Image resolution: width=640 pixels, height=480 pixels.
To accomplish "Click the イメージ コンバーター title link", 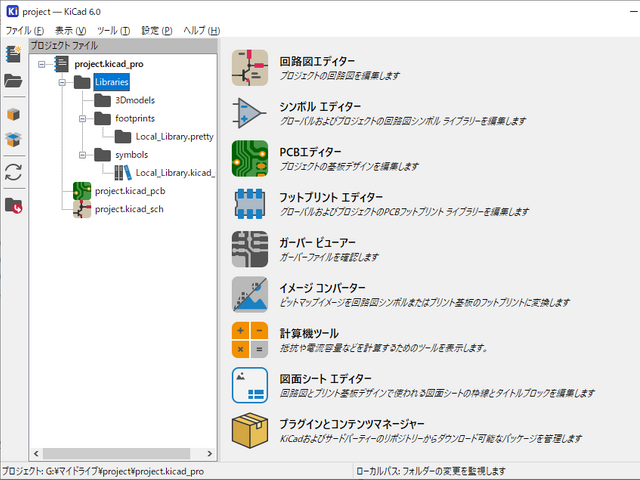I will tap(322, 288).
